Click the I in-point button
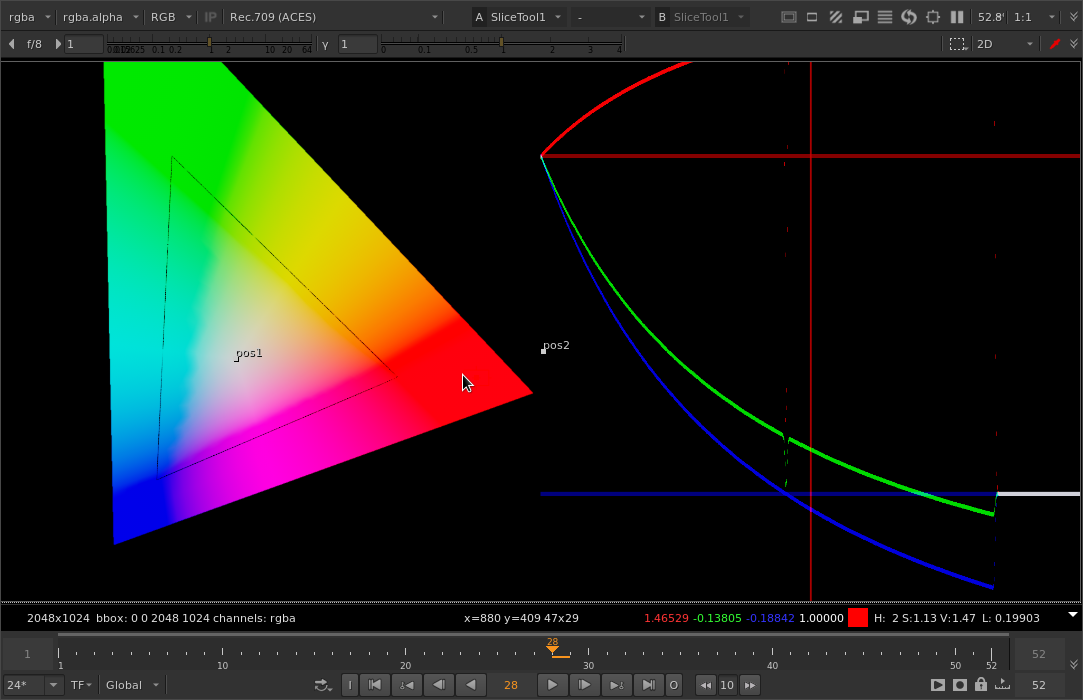 350,685
